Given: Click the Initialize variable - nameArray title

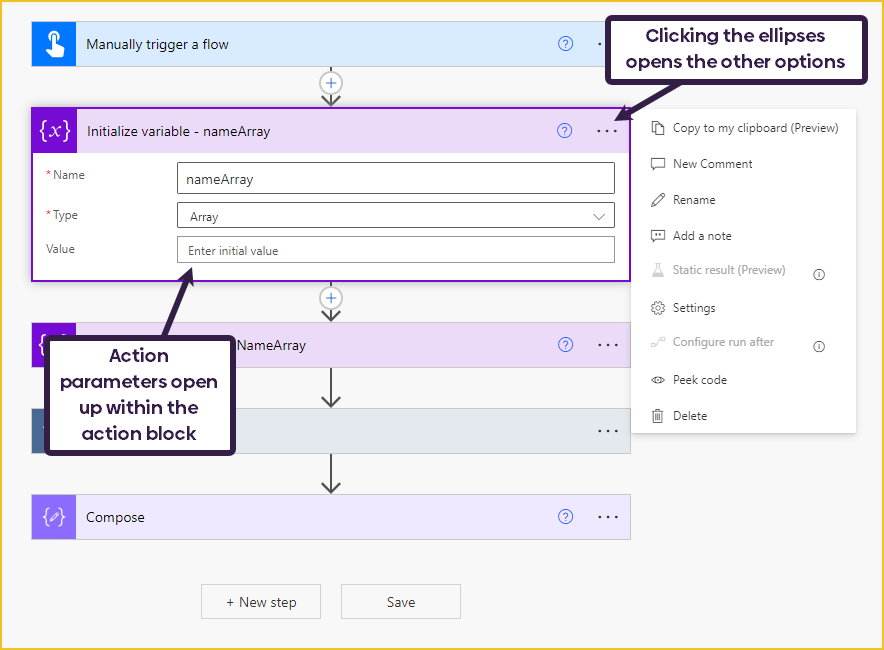Looking at the screenshot, I should pyautogui.click(x=179, y=131).
